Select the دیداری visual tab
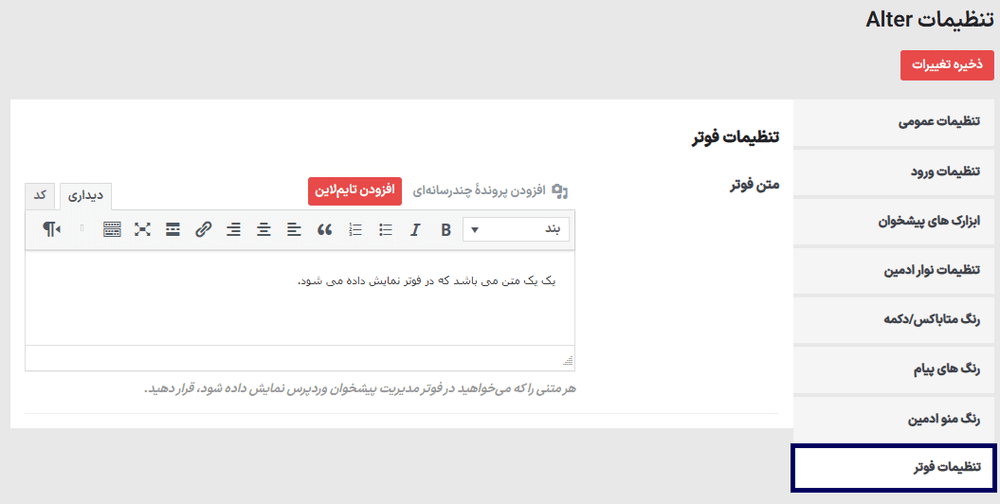The width and height of the screenshot is (1000, 504). click(85, 196)
